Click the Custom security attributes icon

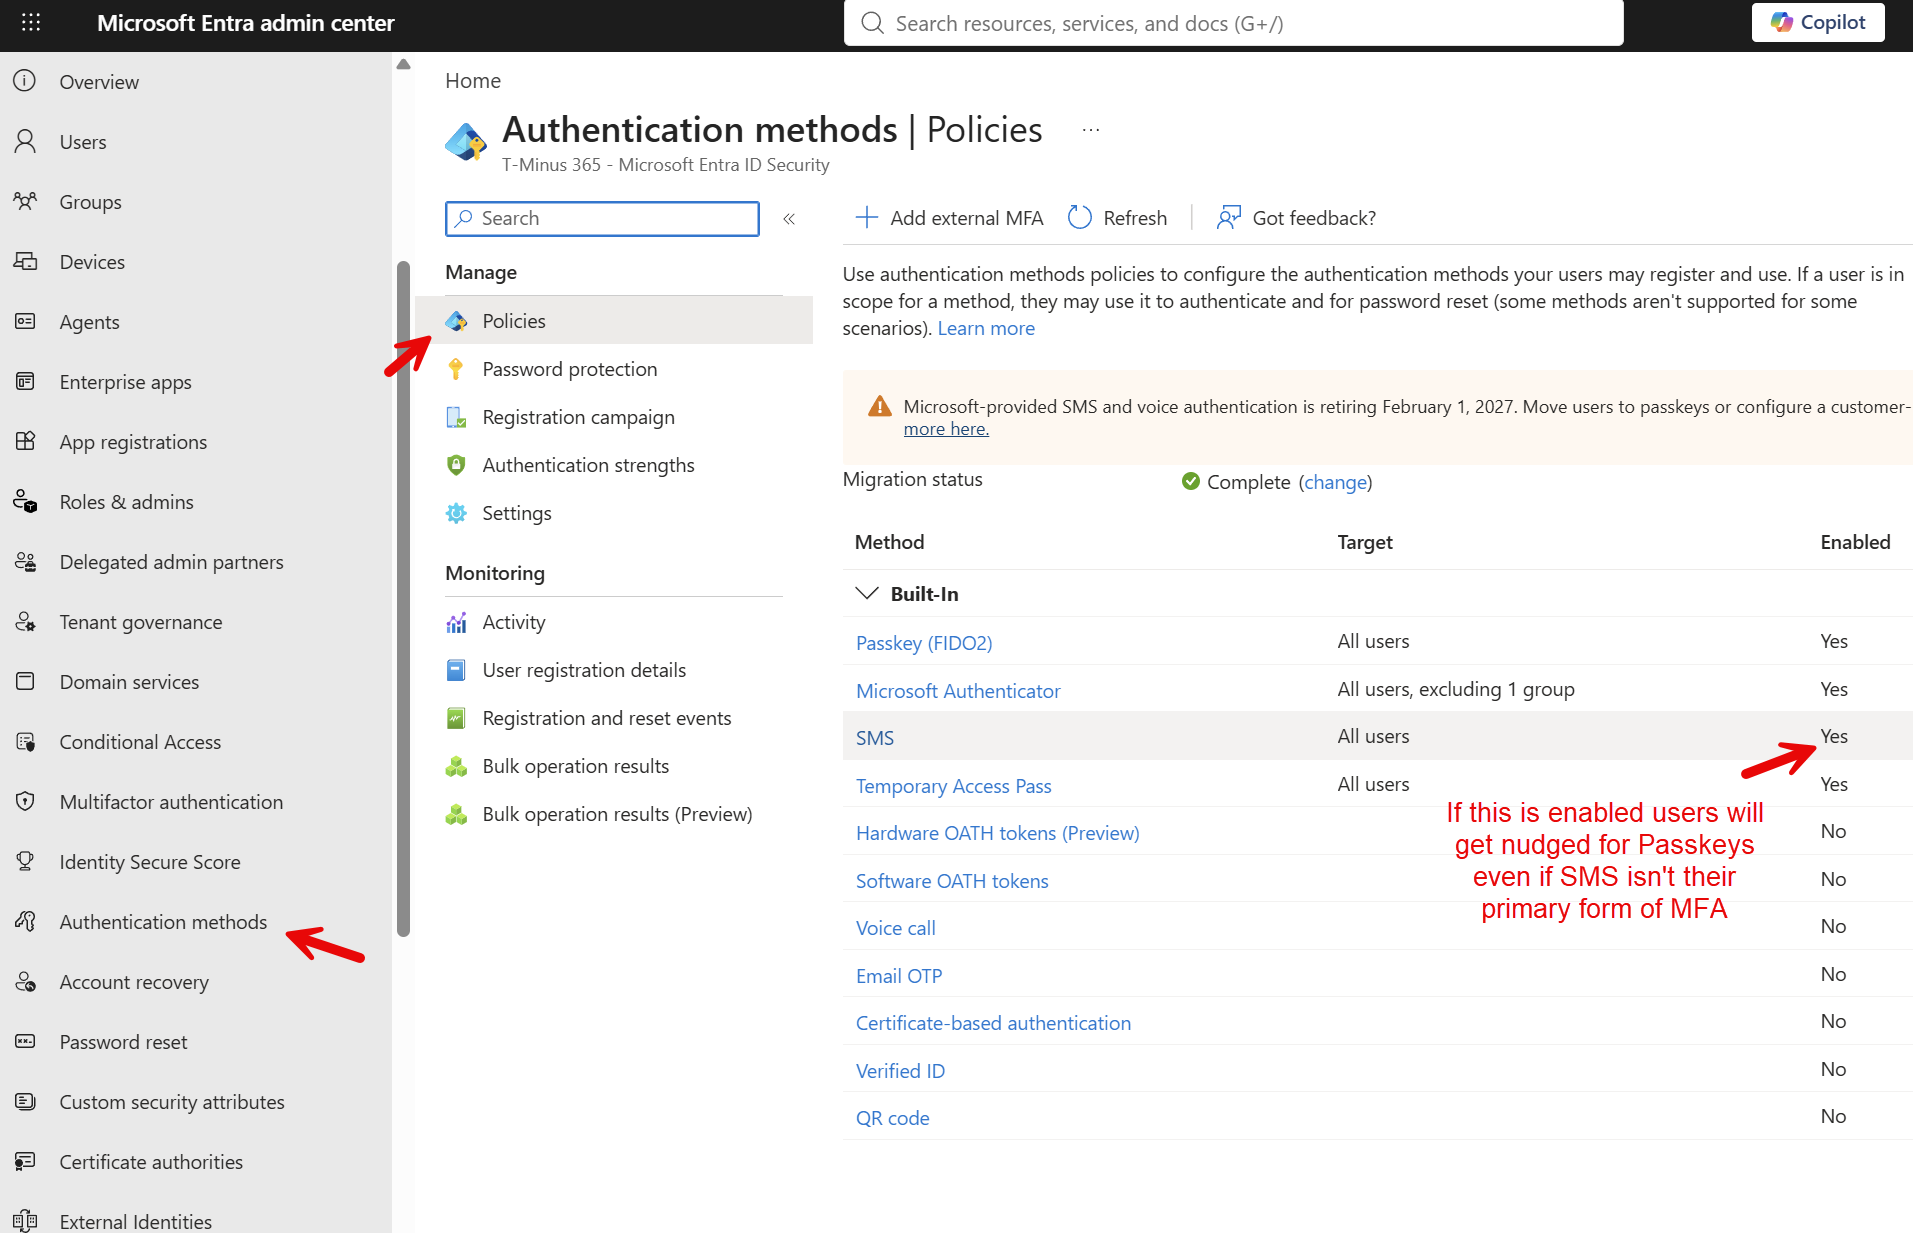pyautogui.click(x=25, y=1101)
